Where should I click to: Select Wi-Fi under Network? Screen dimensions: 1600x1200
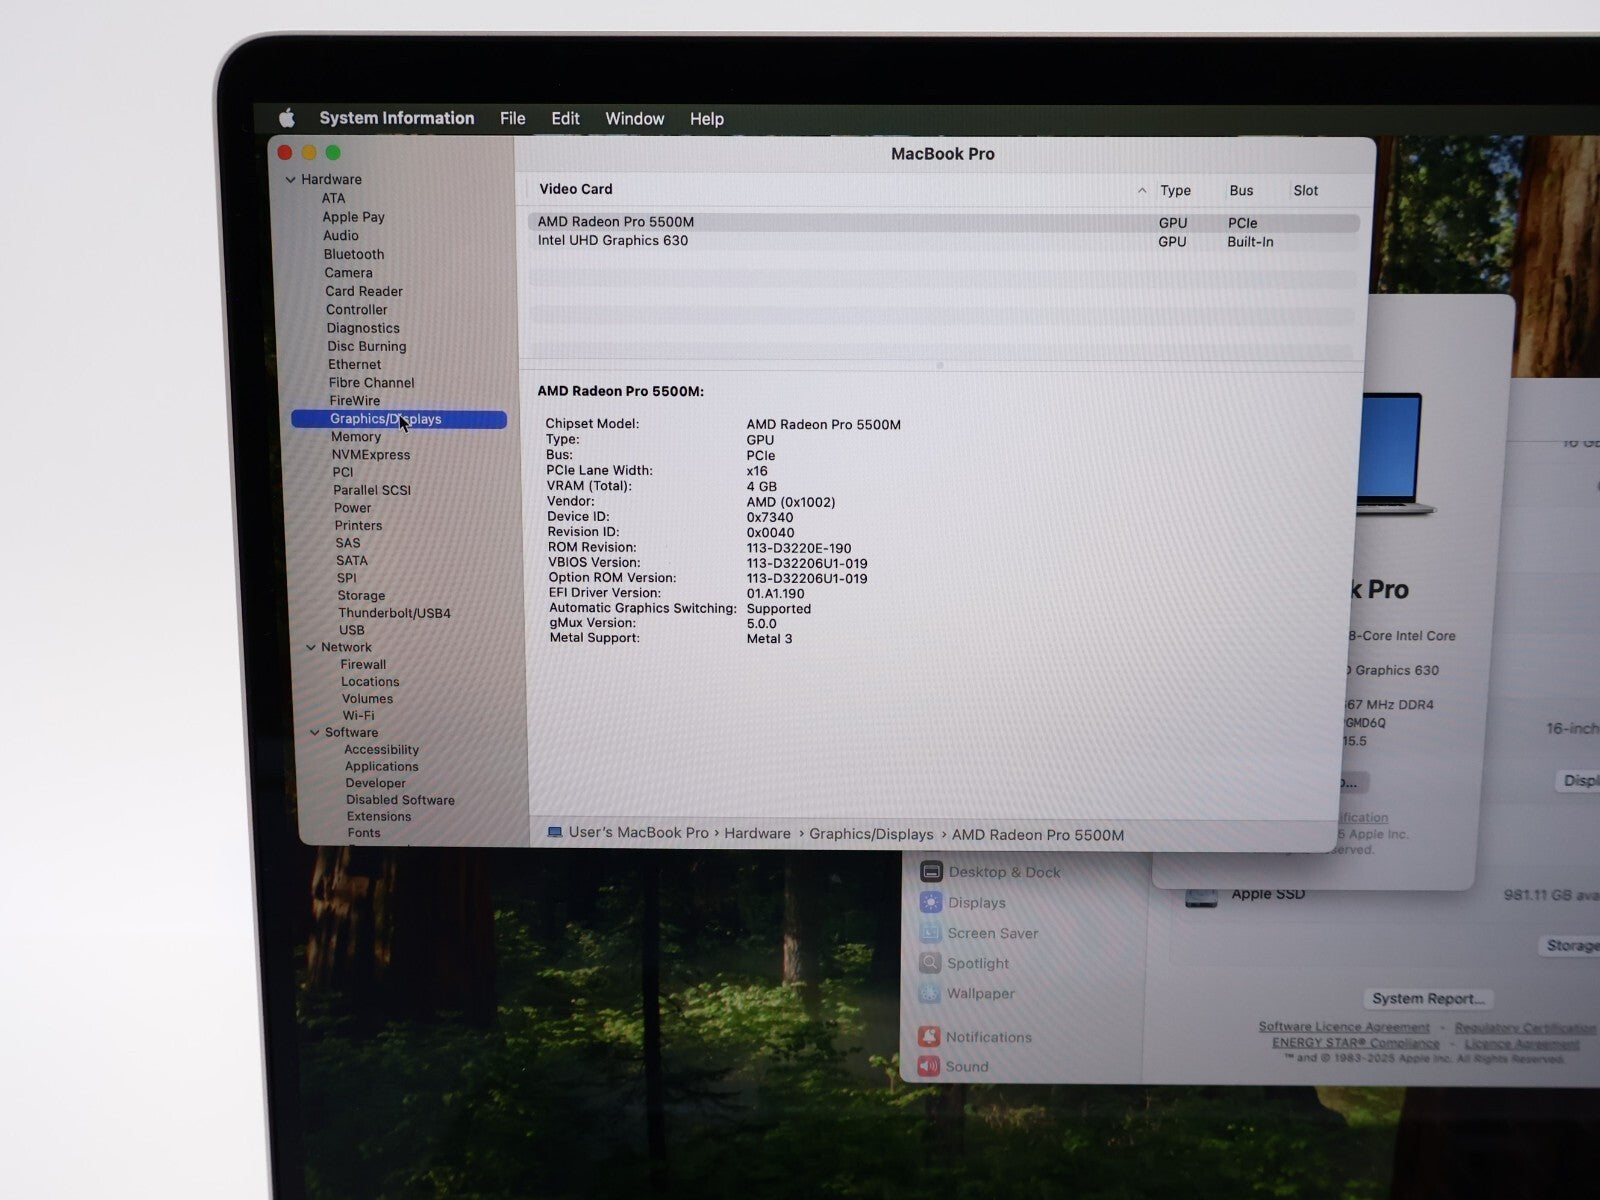click(x=358, y=715)
